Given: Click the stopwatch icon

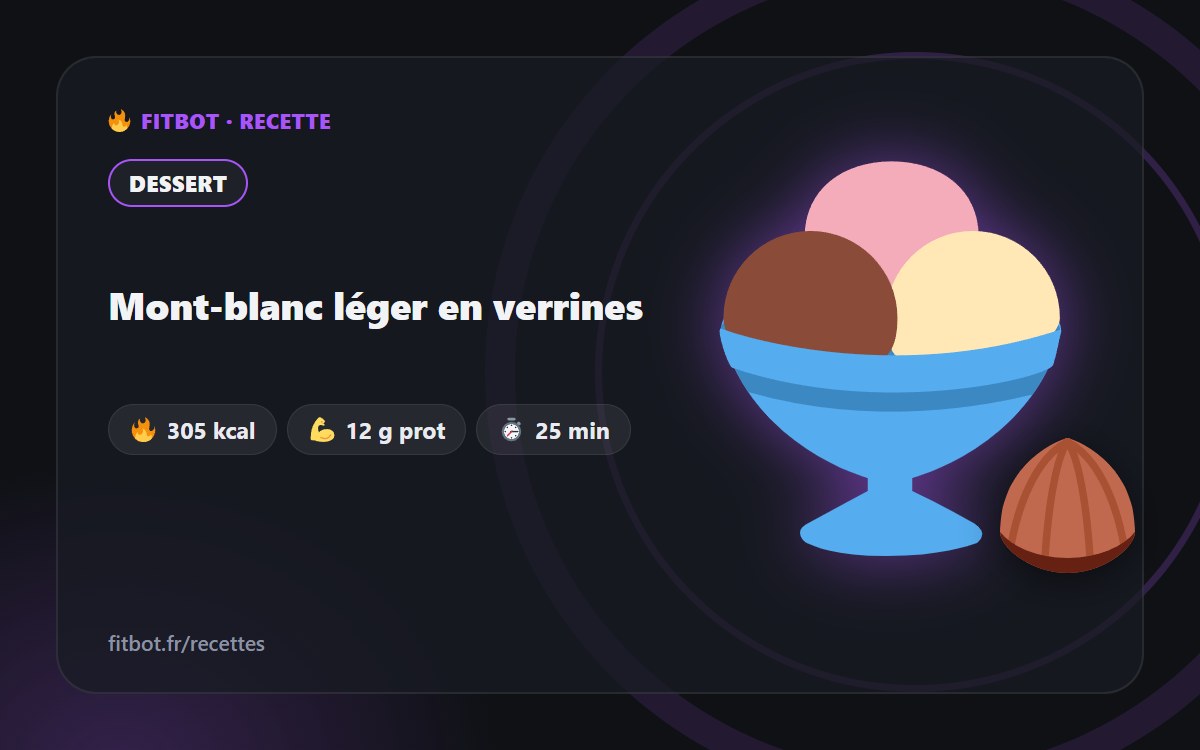Looking at the screenshot, I should tap(511, 431).
